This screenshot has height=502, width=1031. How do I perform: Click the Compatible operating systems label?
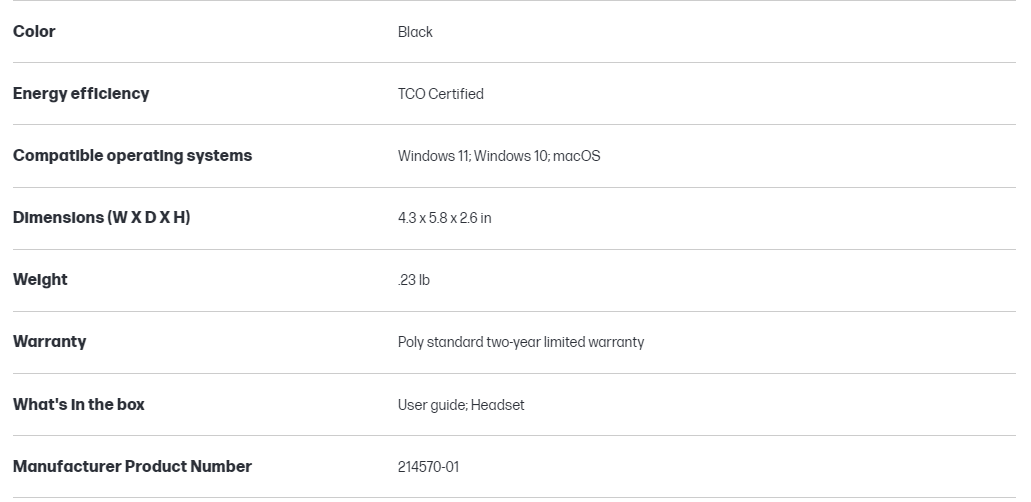click(132, 156)
